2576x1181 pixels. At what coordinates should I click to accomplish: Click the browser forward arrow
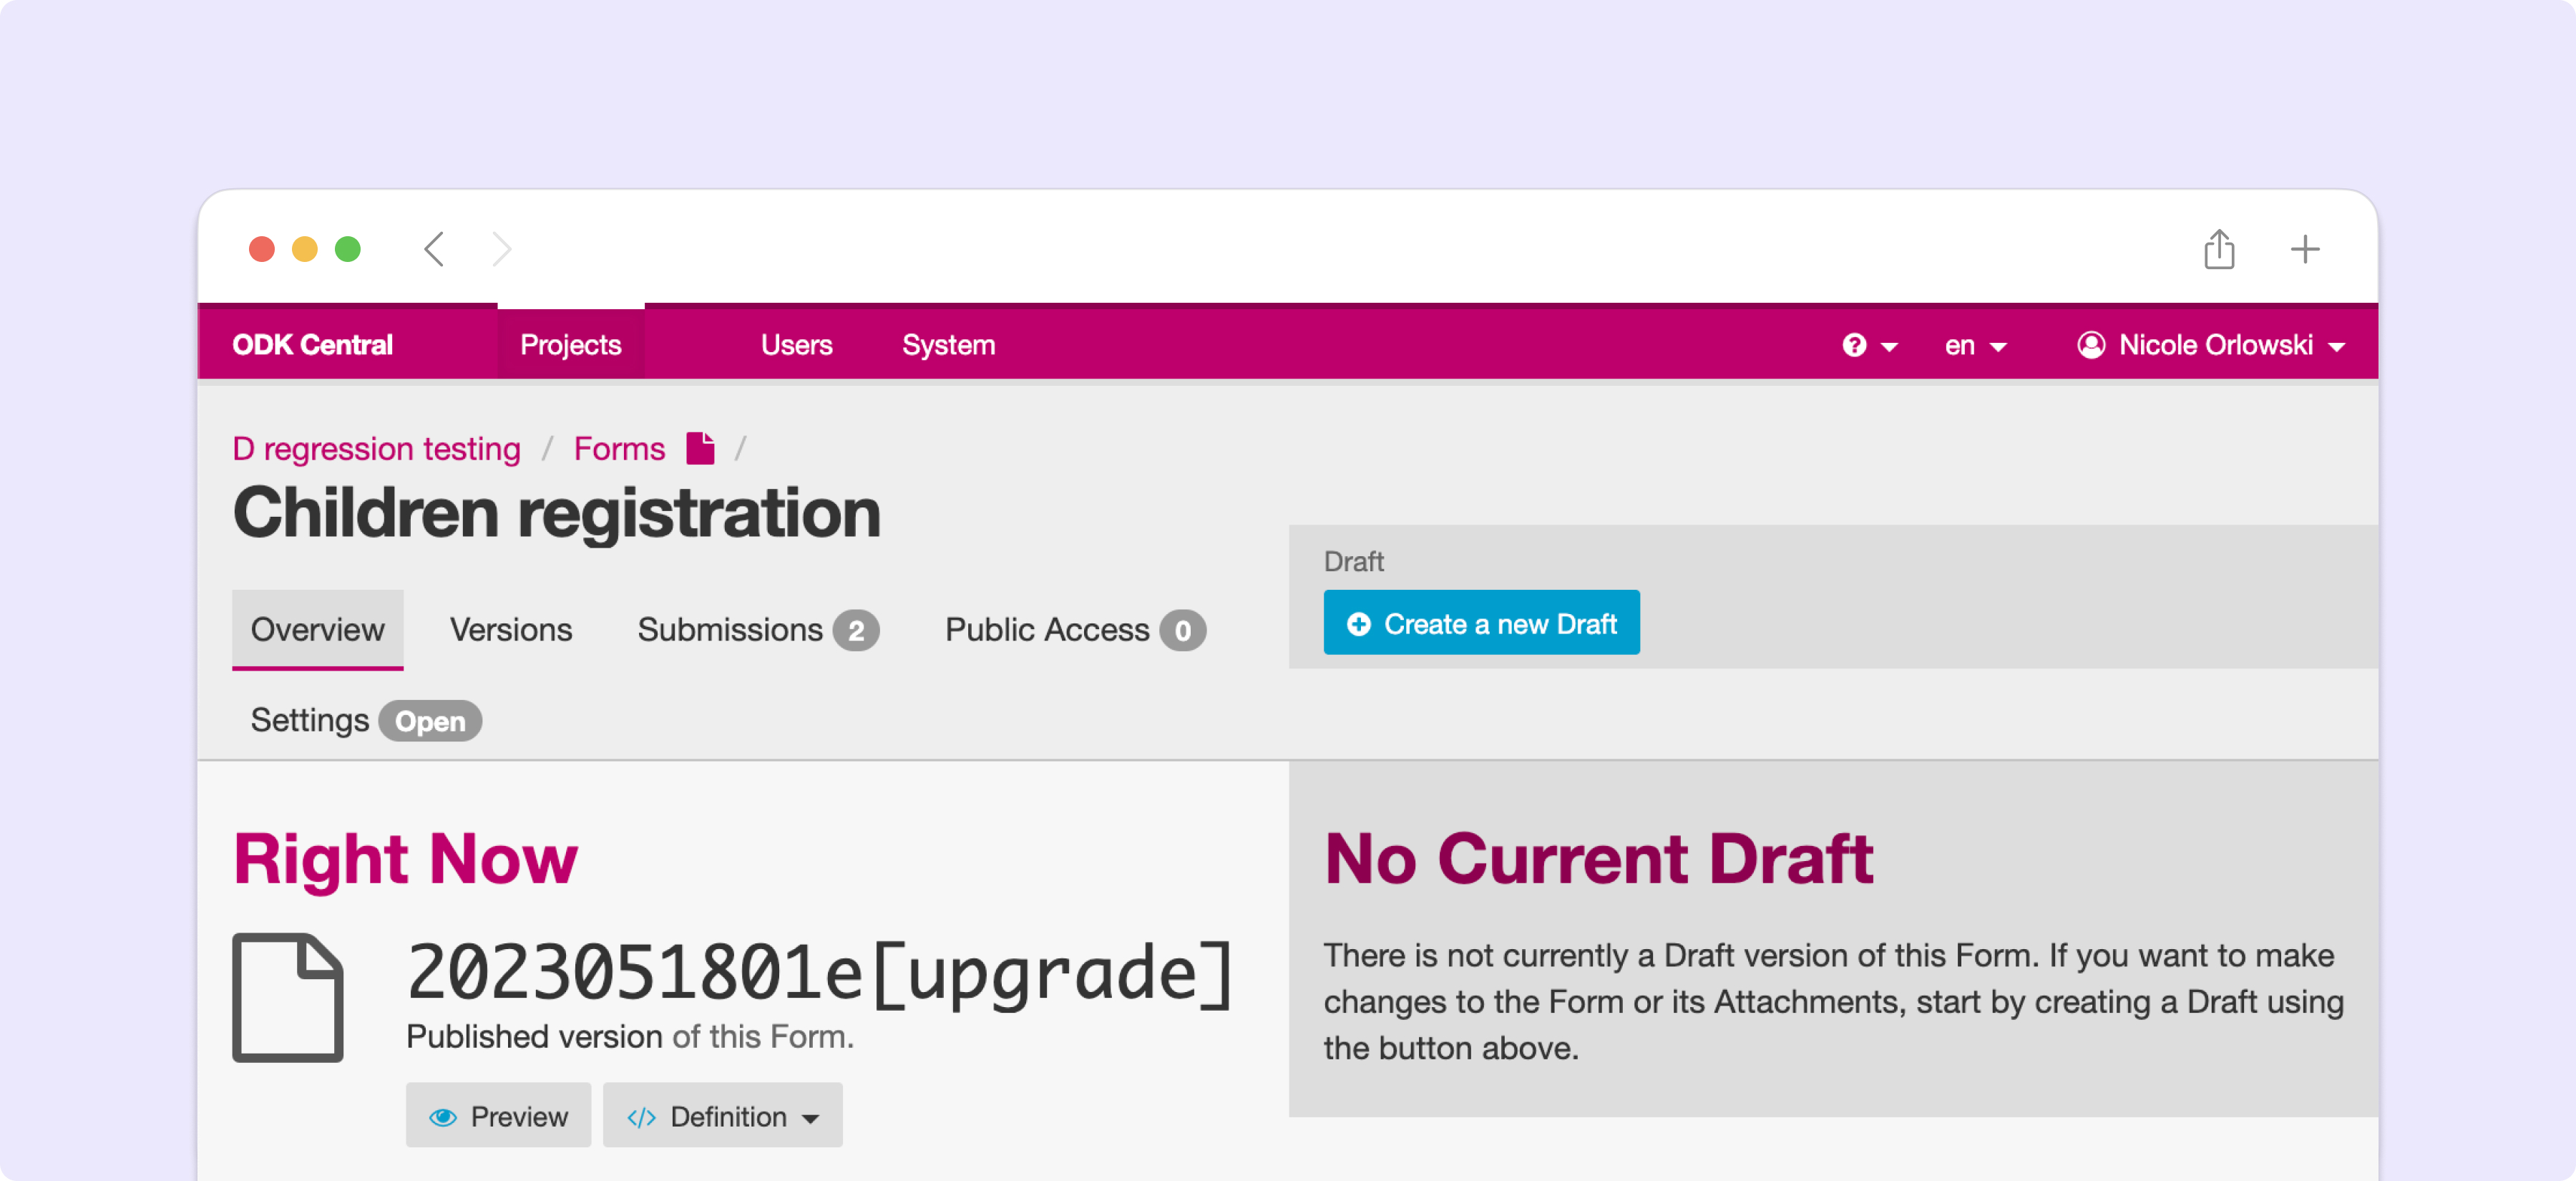tap(501, 249)
